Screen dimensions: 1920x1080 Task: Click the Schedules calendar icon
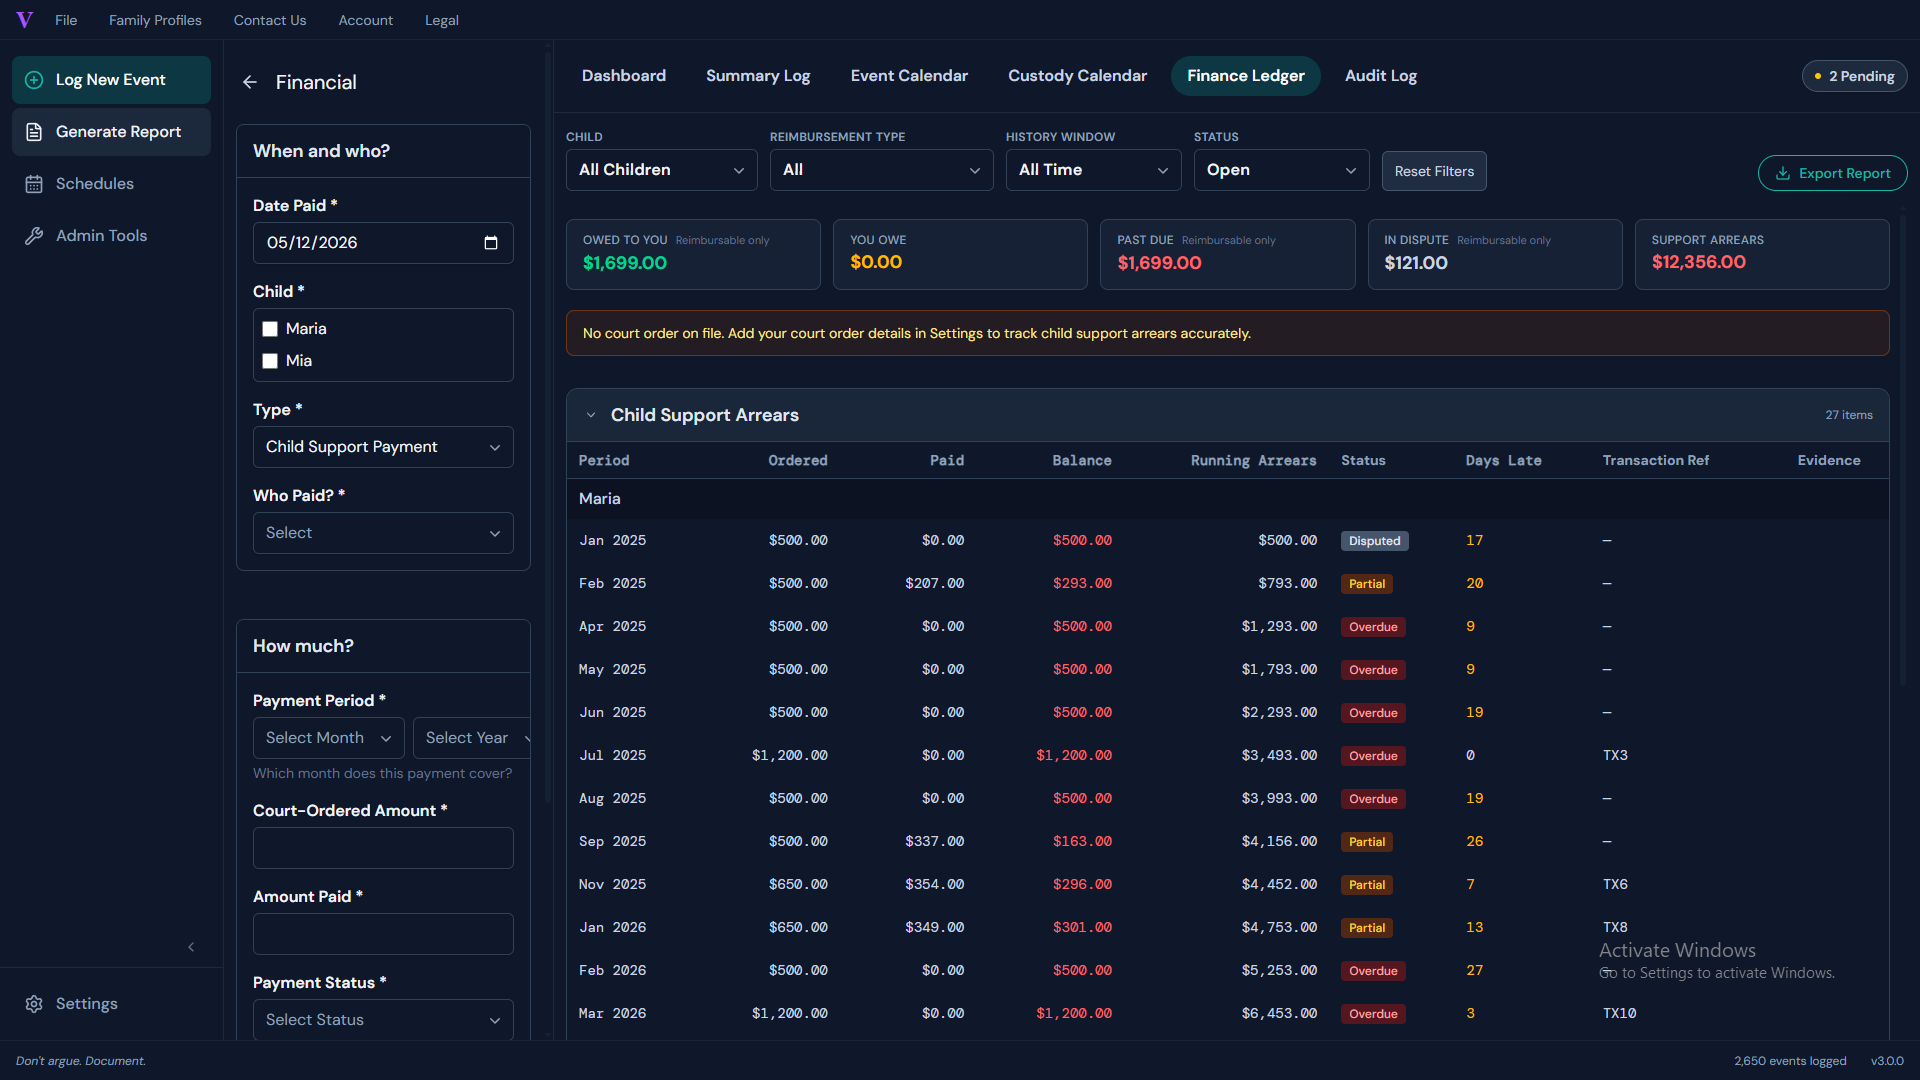tap(34, 184)
